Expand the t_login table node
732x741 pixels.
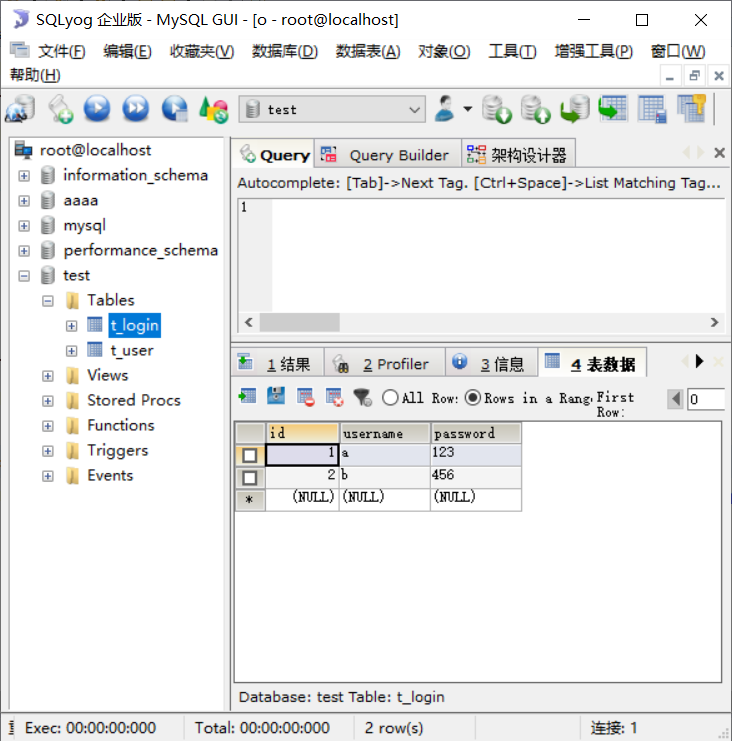tap(71, 326)
